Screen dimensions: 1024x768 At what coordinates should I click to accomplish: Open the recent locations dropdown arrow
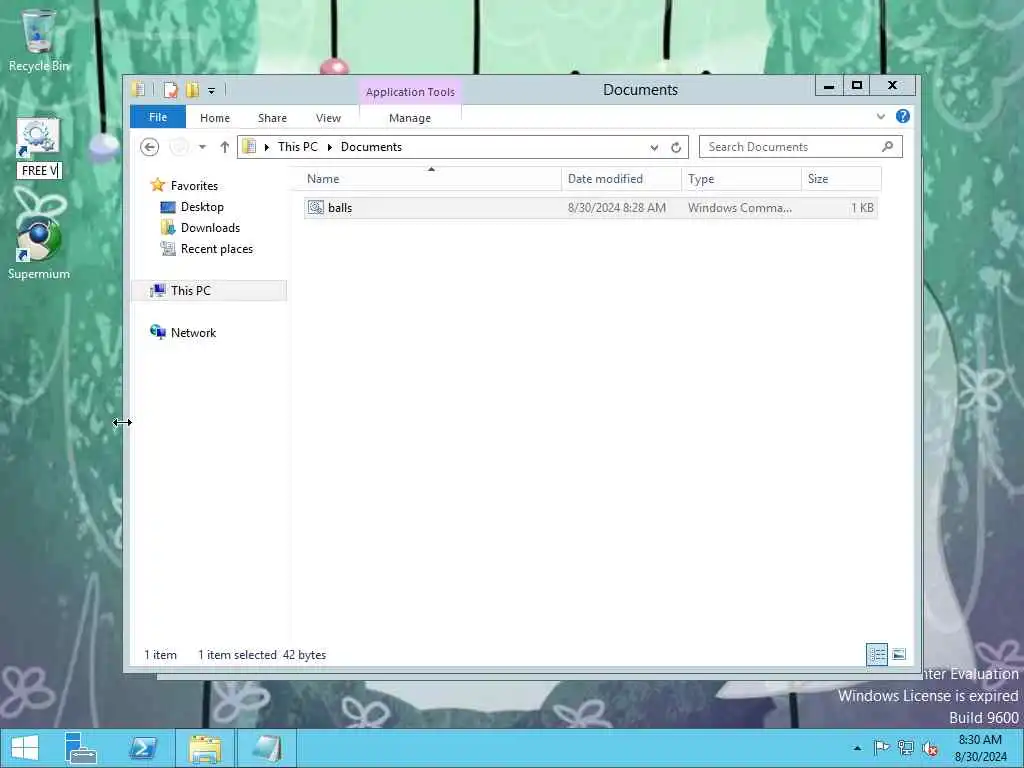202,147
